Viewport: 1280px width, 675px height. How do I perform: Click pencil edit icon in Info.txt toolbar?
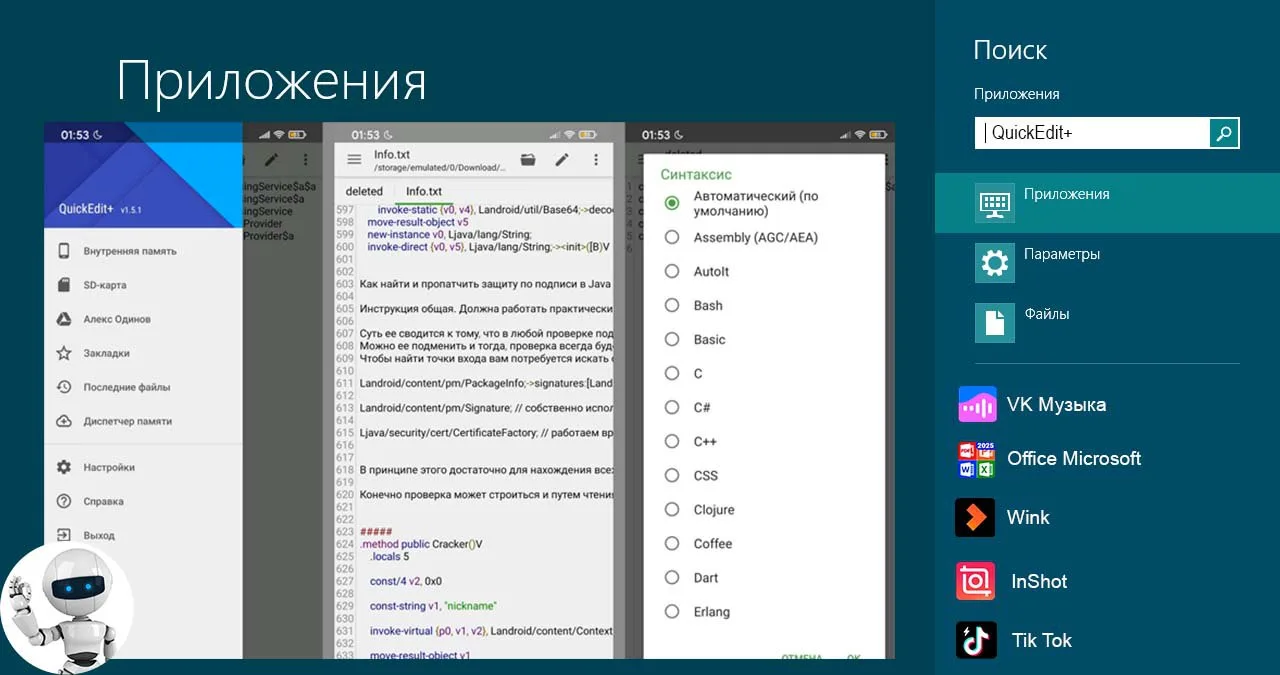tap(562, 159)
